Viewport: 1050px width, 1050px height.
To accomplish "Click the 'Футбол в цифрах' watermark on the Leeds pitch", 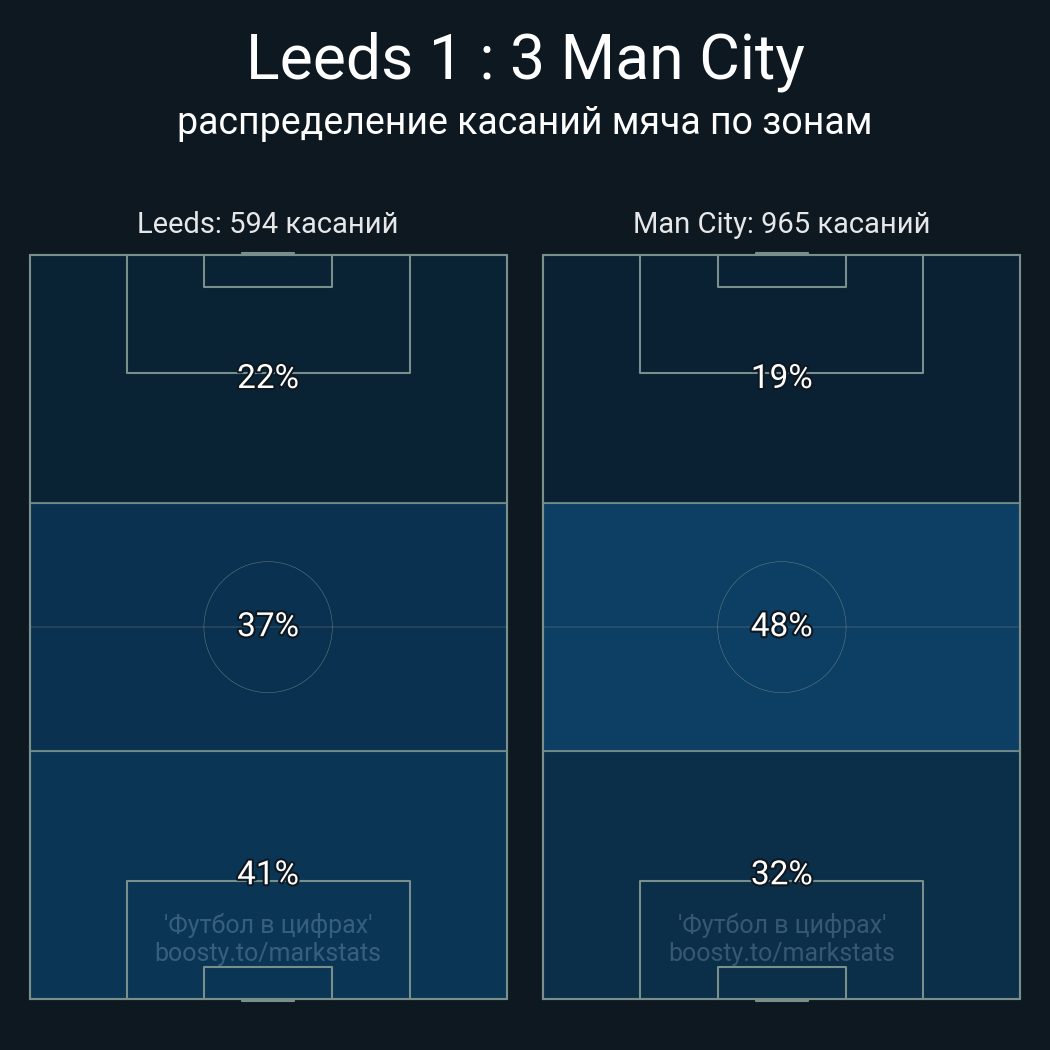I will tap(268, 924).
